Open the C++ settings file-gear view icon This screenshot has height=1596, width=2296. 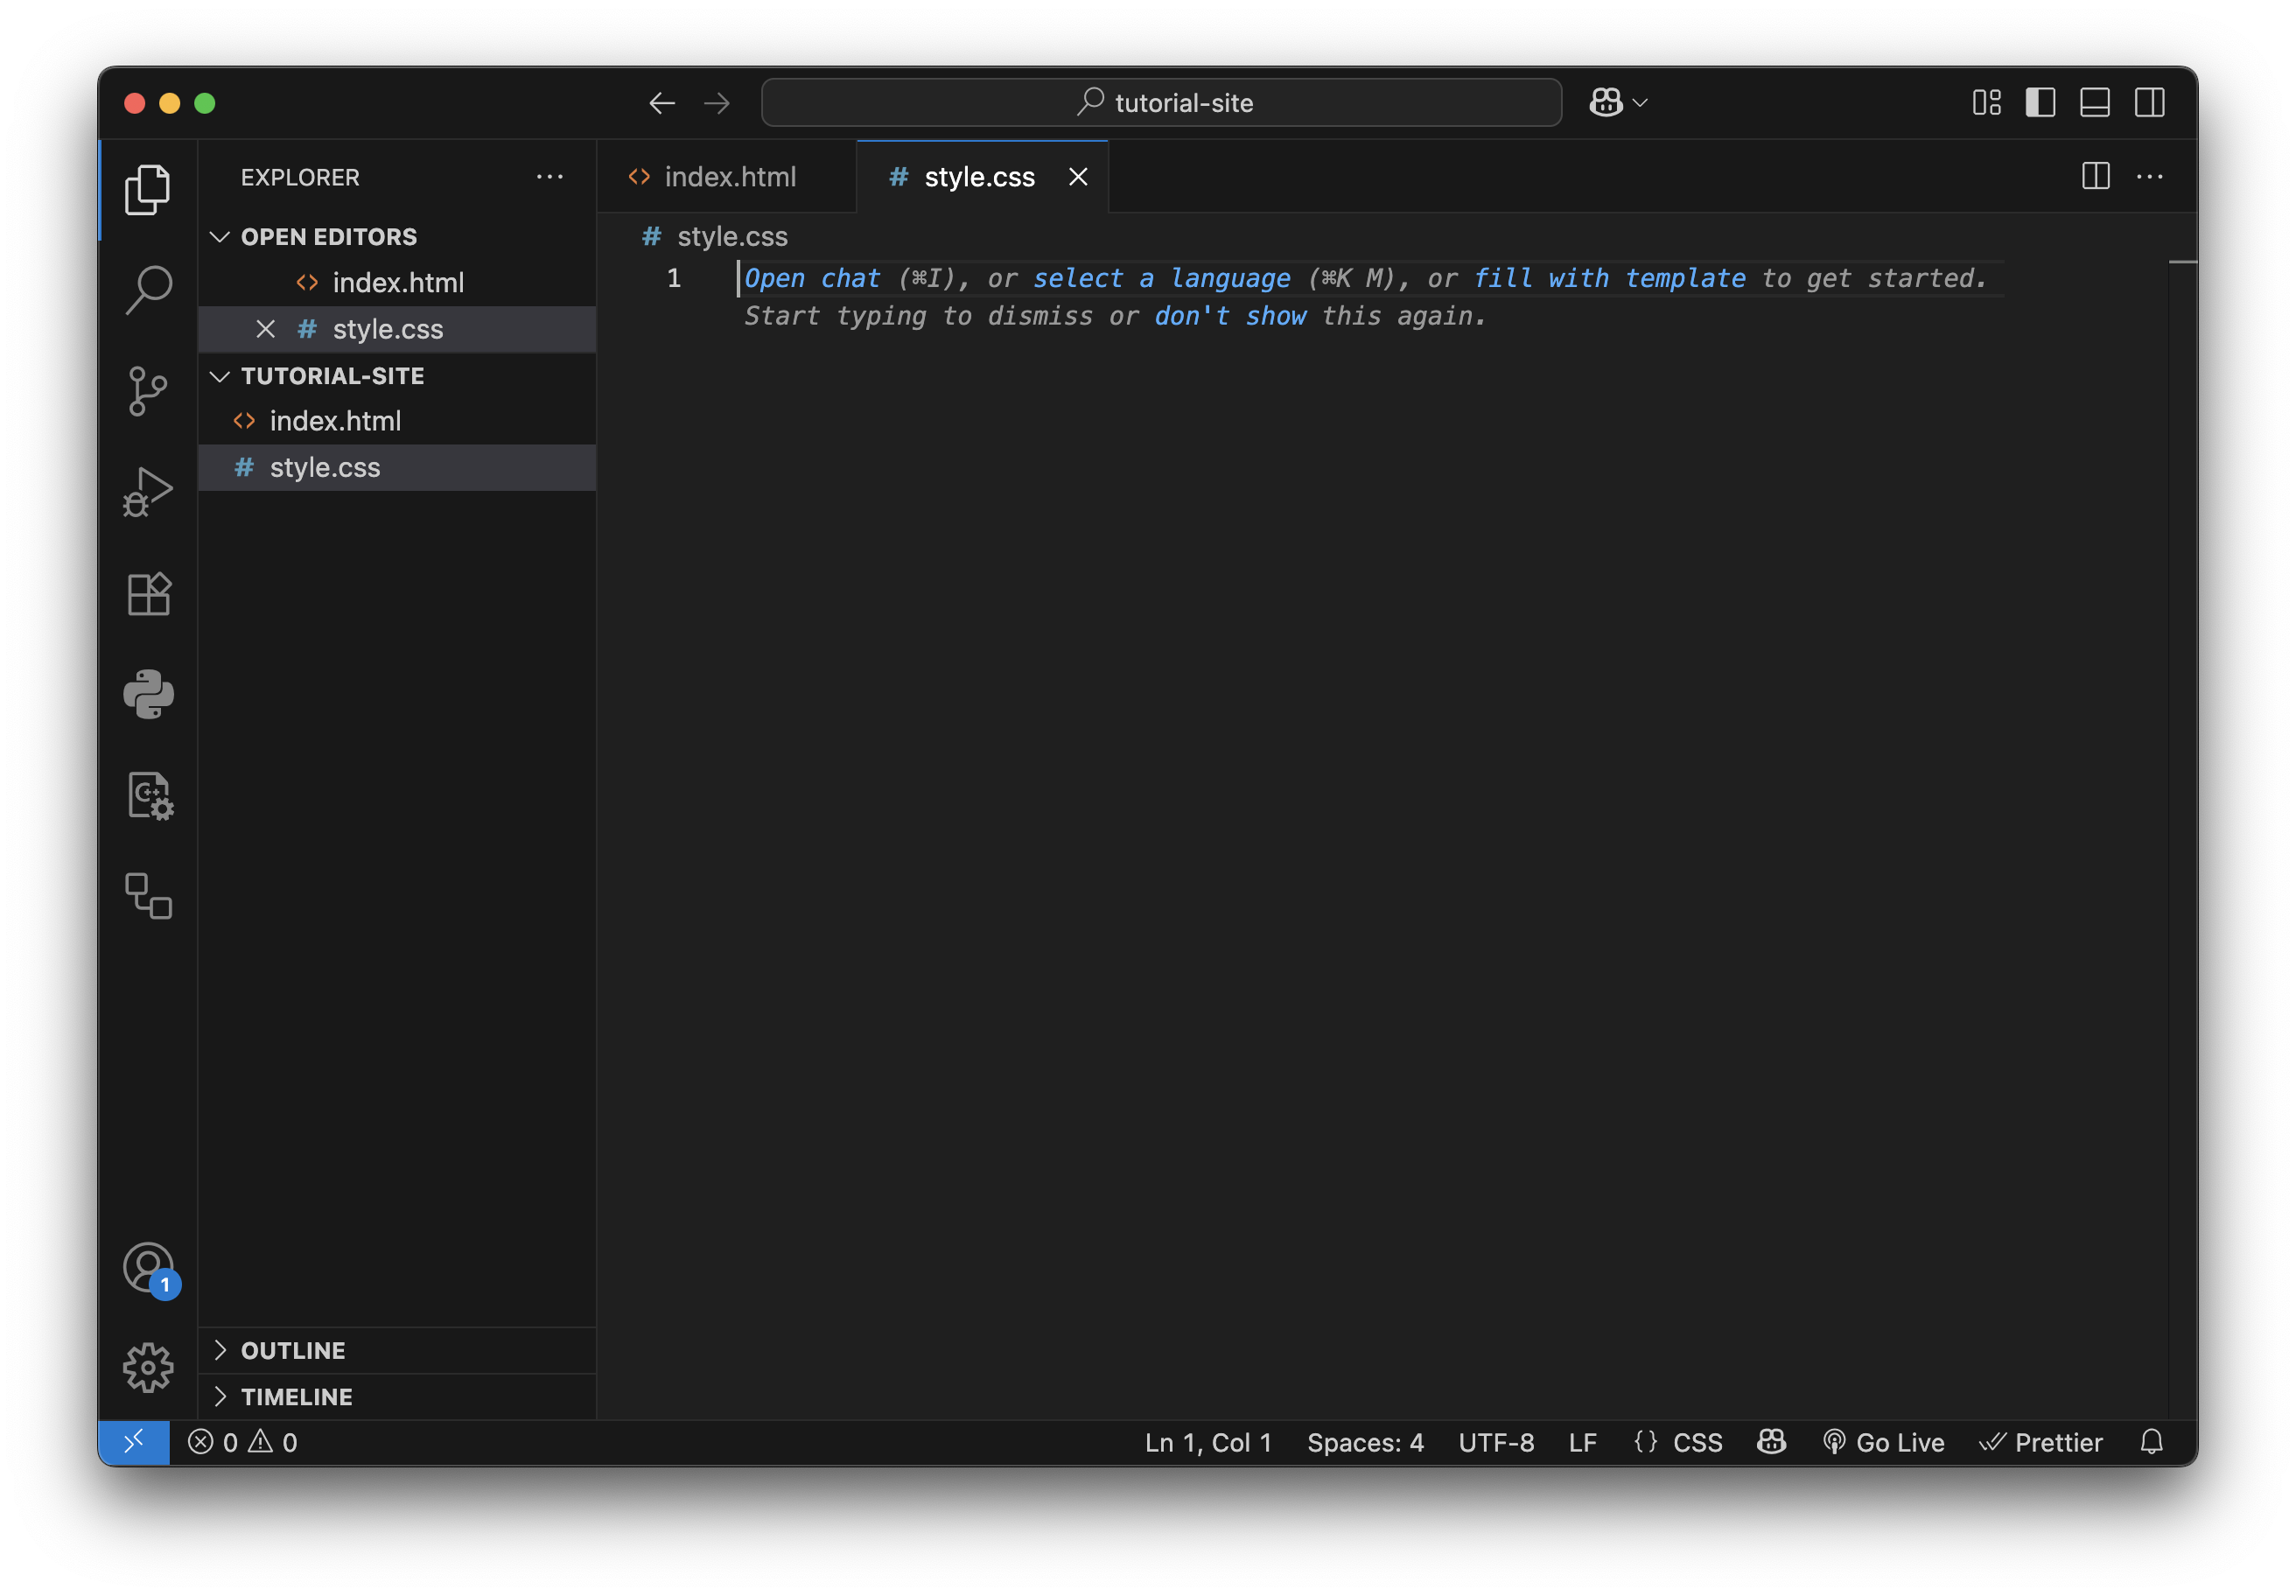(x=148, y=796)
